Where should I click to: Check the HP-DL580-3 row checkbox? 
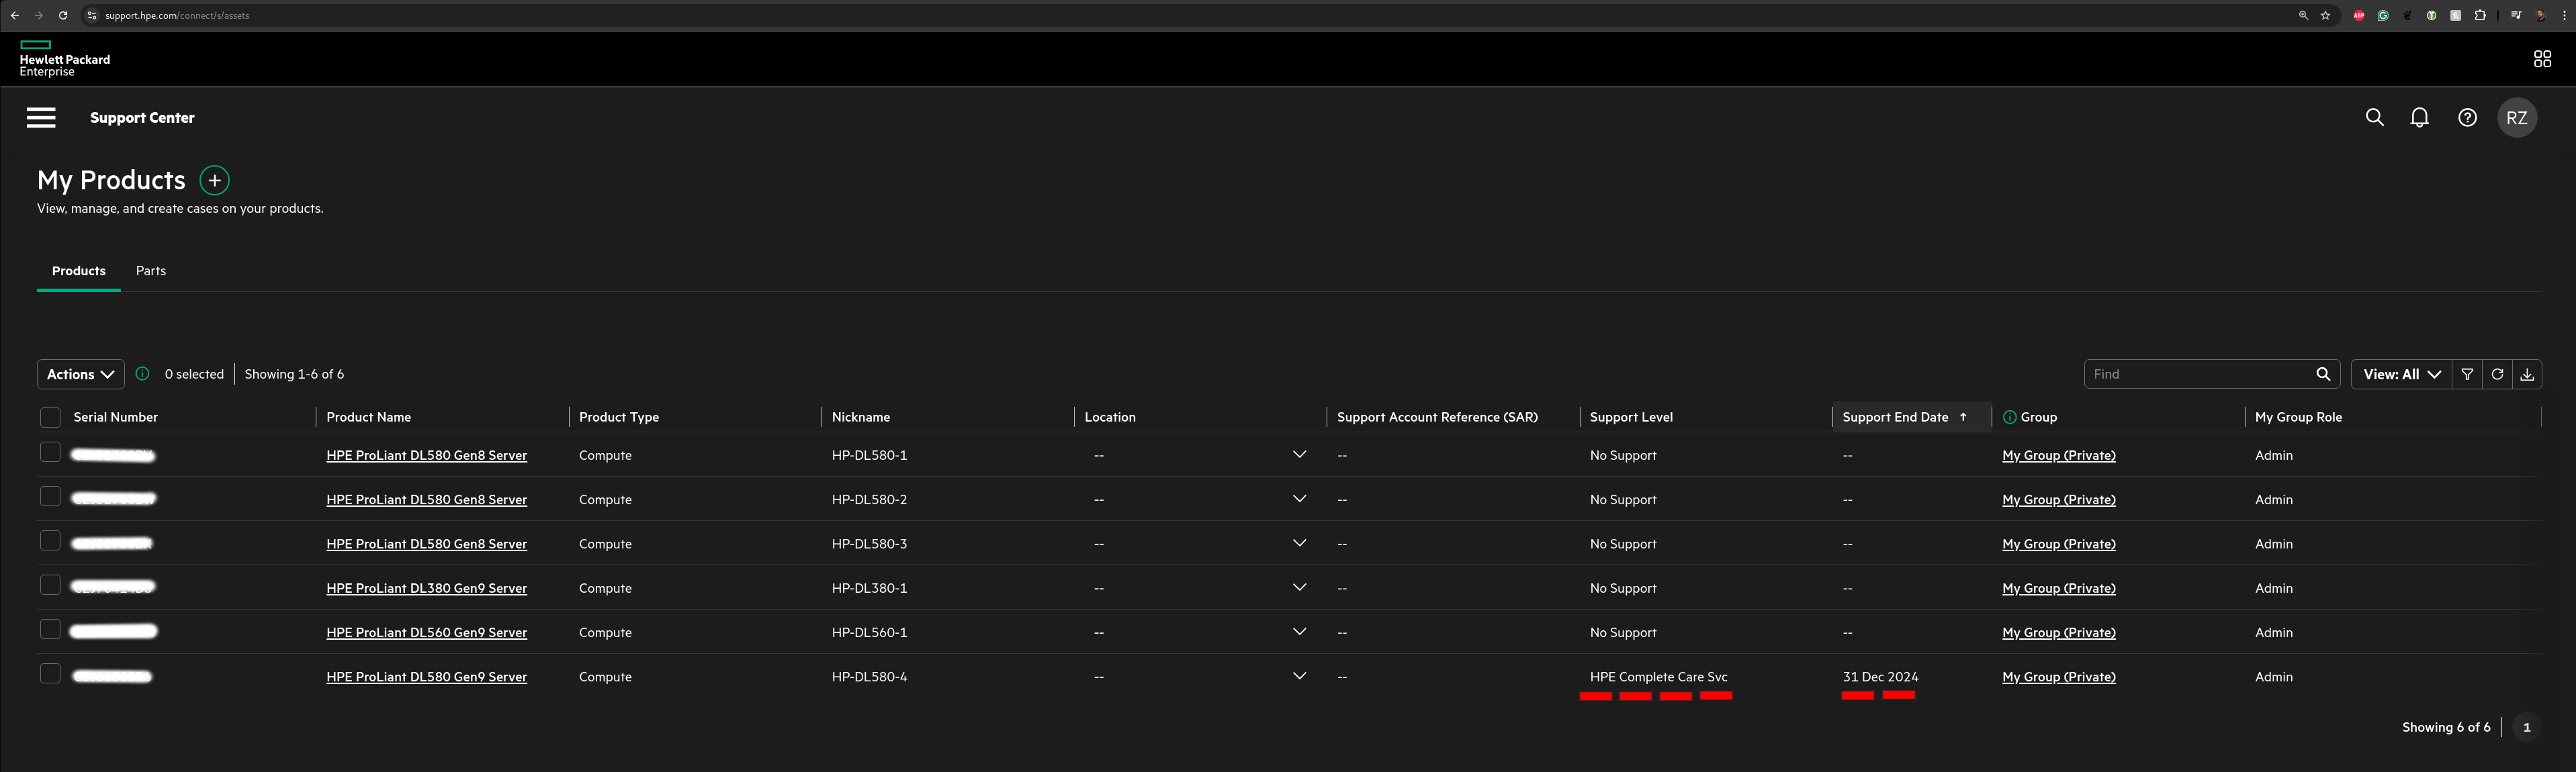click(x=50, y=540)
